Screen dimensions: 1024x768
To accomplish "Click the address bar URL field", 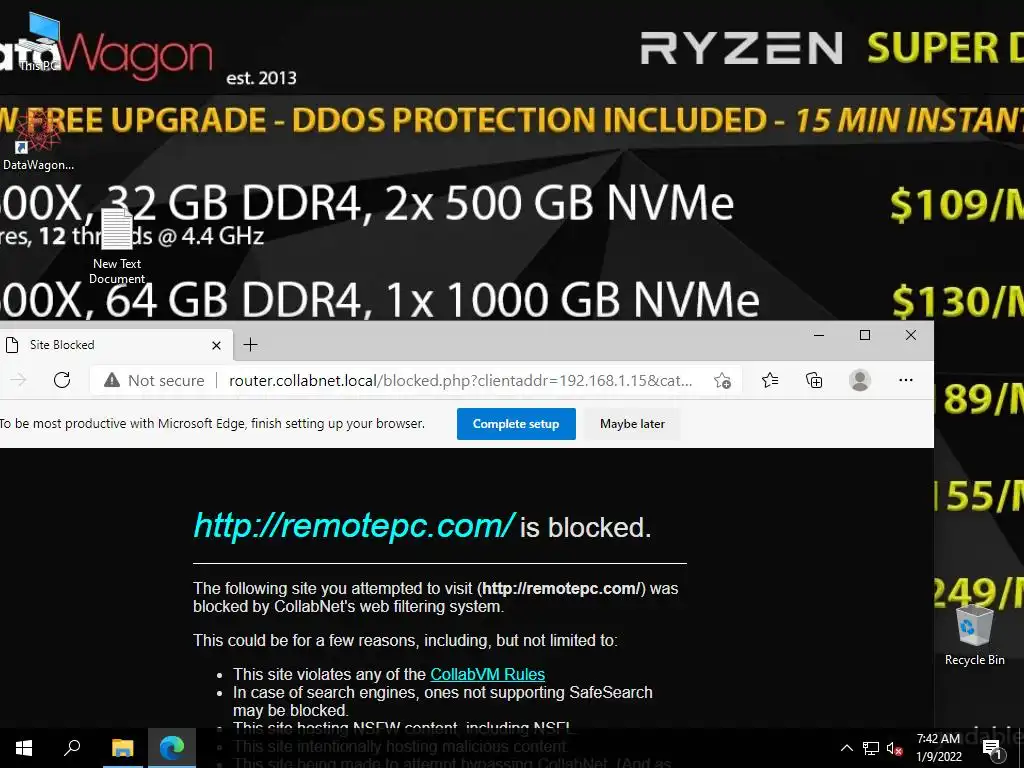I will (460, 381).
